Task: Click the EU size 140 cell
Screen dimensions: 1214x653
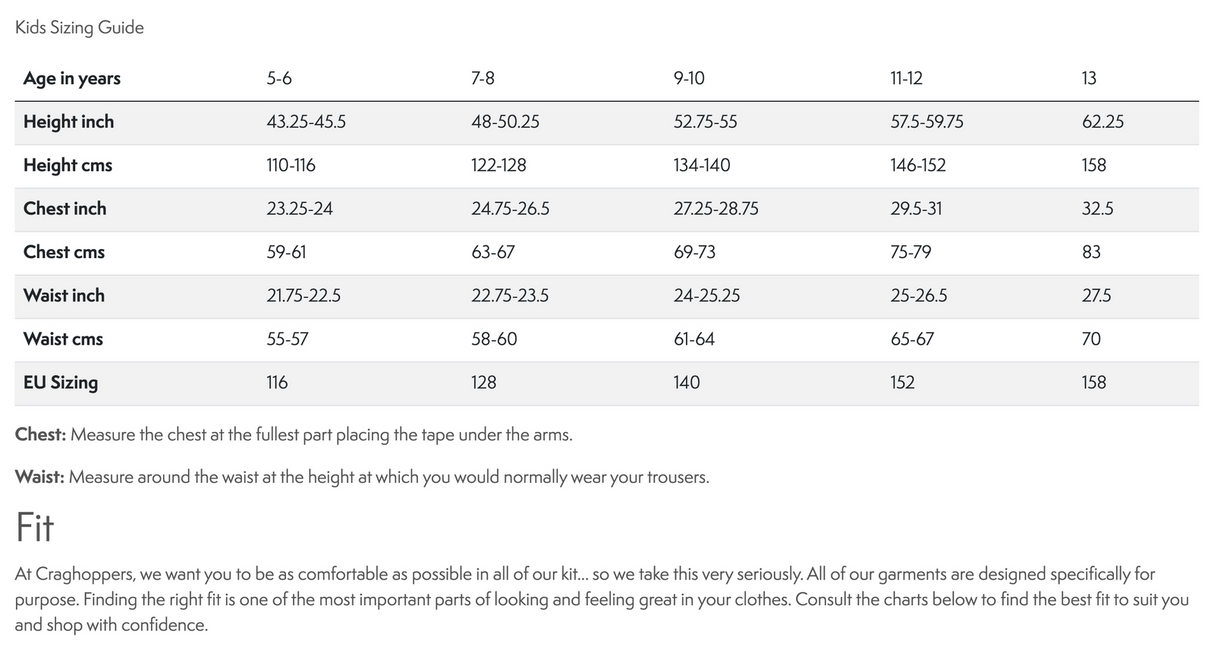Action: pyautogui.click(x=687, y=383)
